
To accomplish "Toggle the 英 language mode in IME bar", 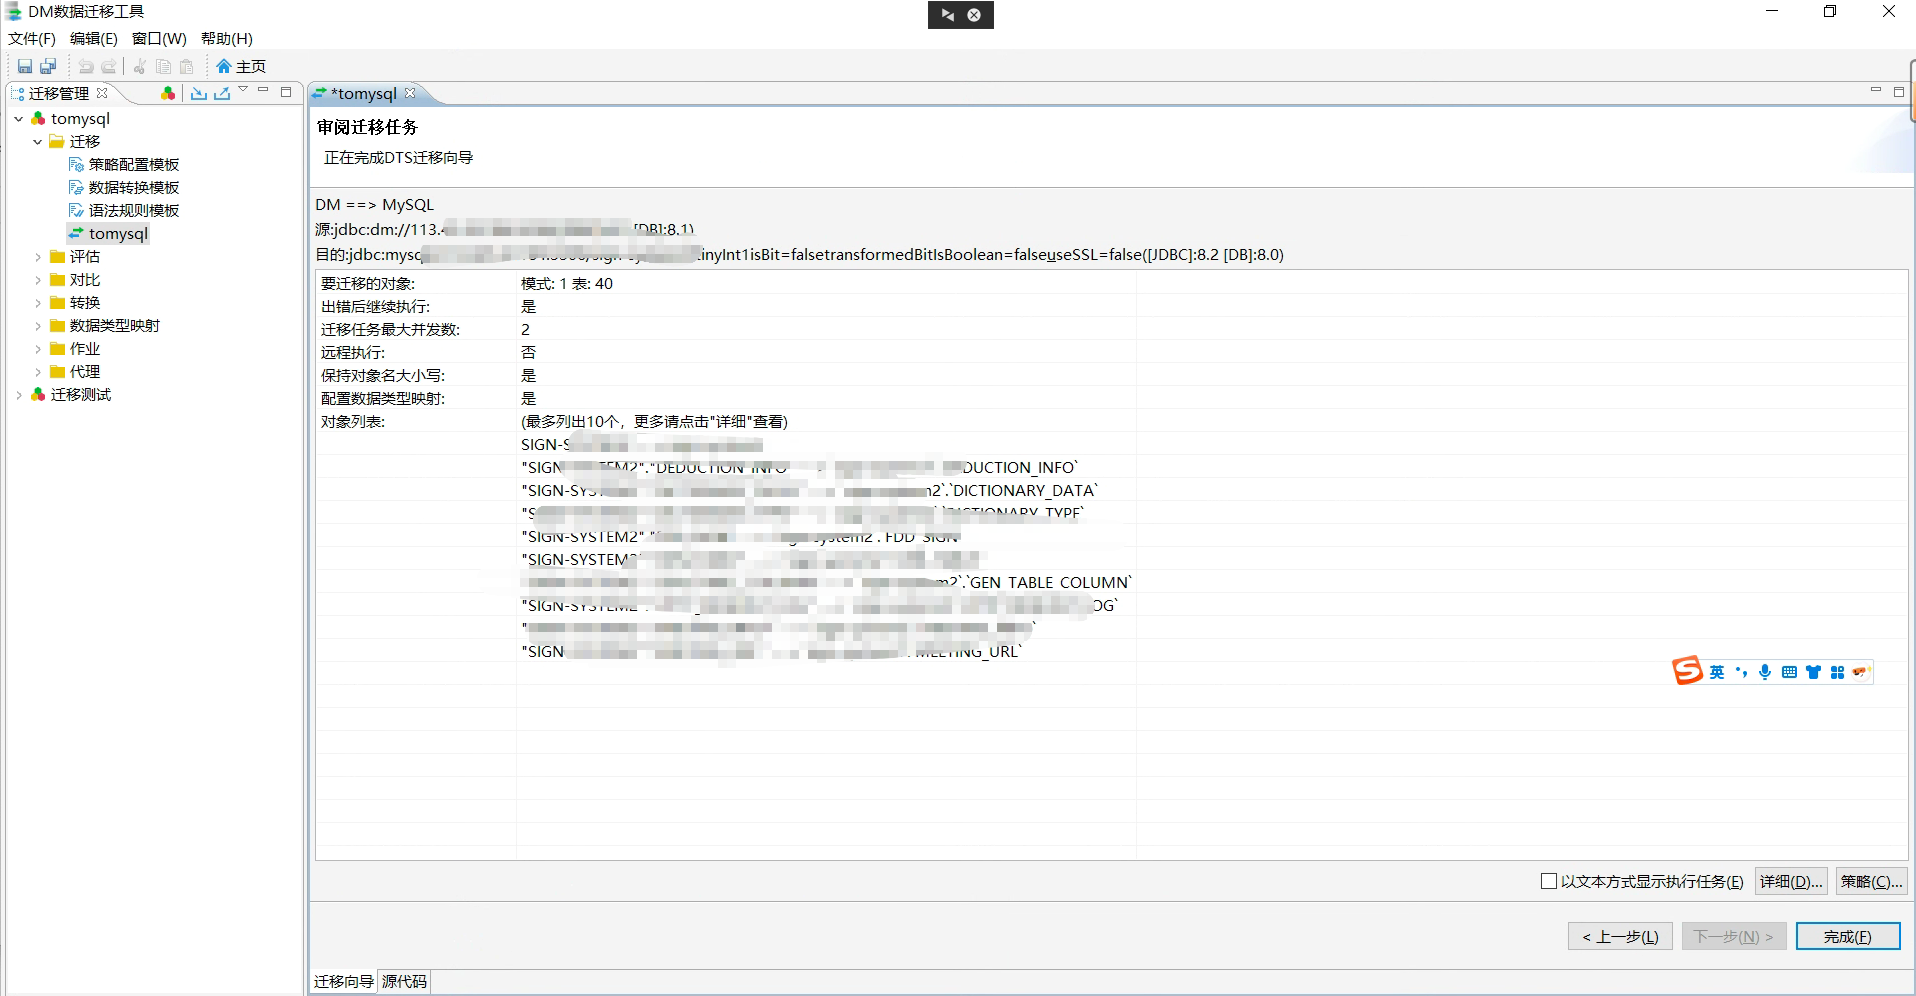I will [1717, 672].
